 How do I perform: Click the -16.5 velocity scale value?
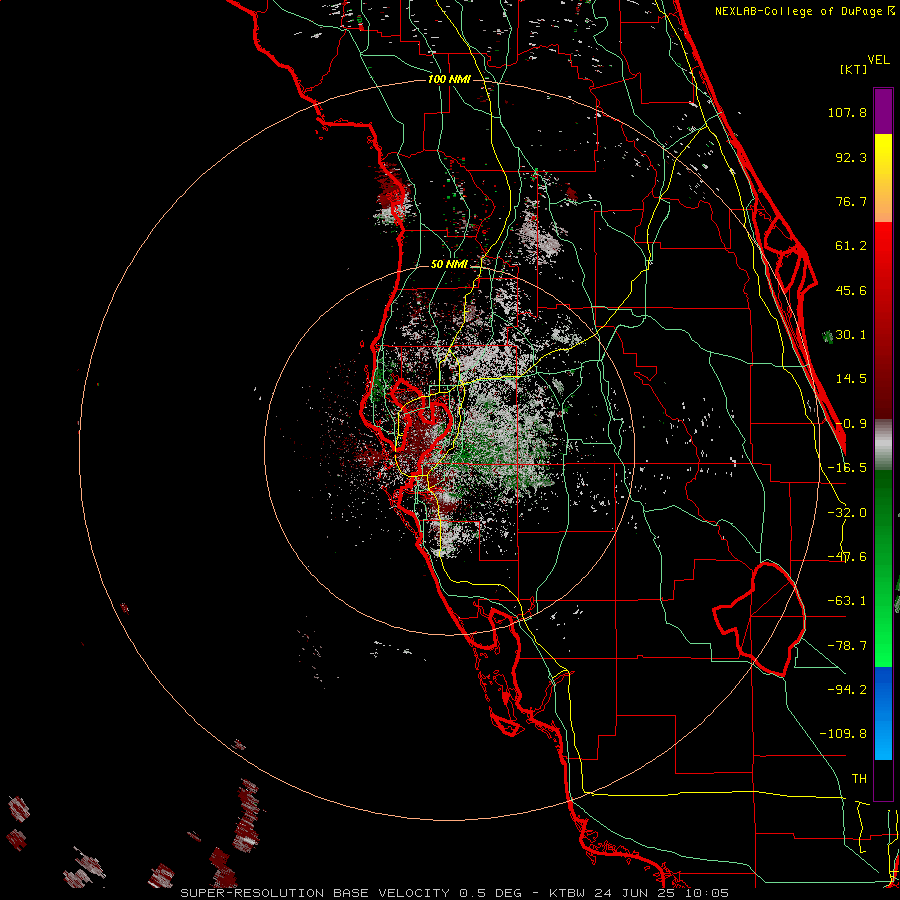pyautogui.click(x=847, y=468)
